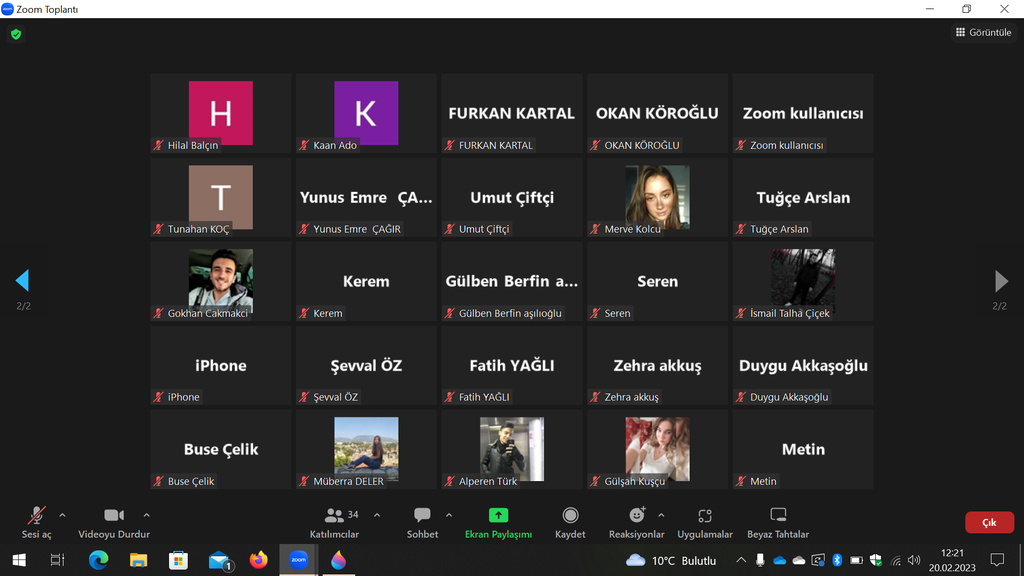Viewport: 1024px width, 576px height.
Task: Expand the arrow next to Katılımcılar
Action: [x=377, y=515]
